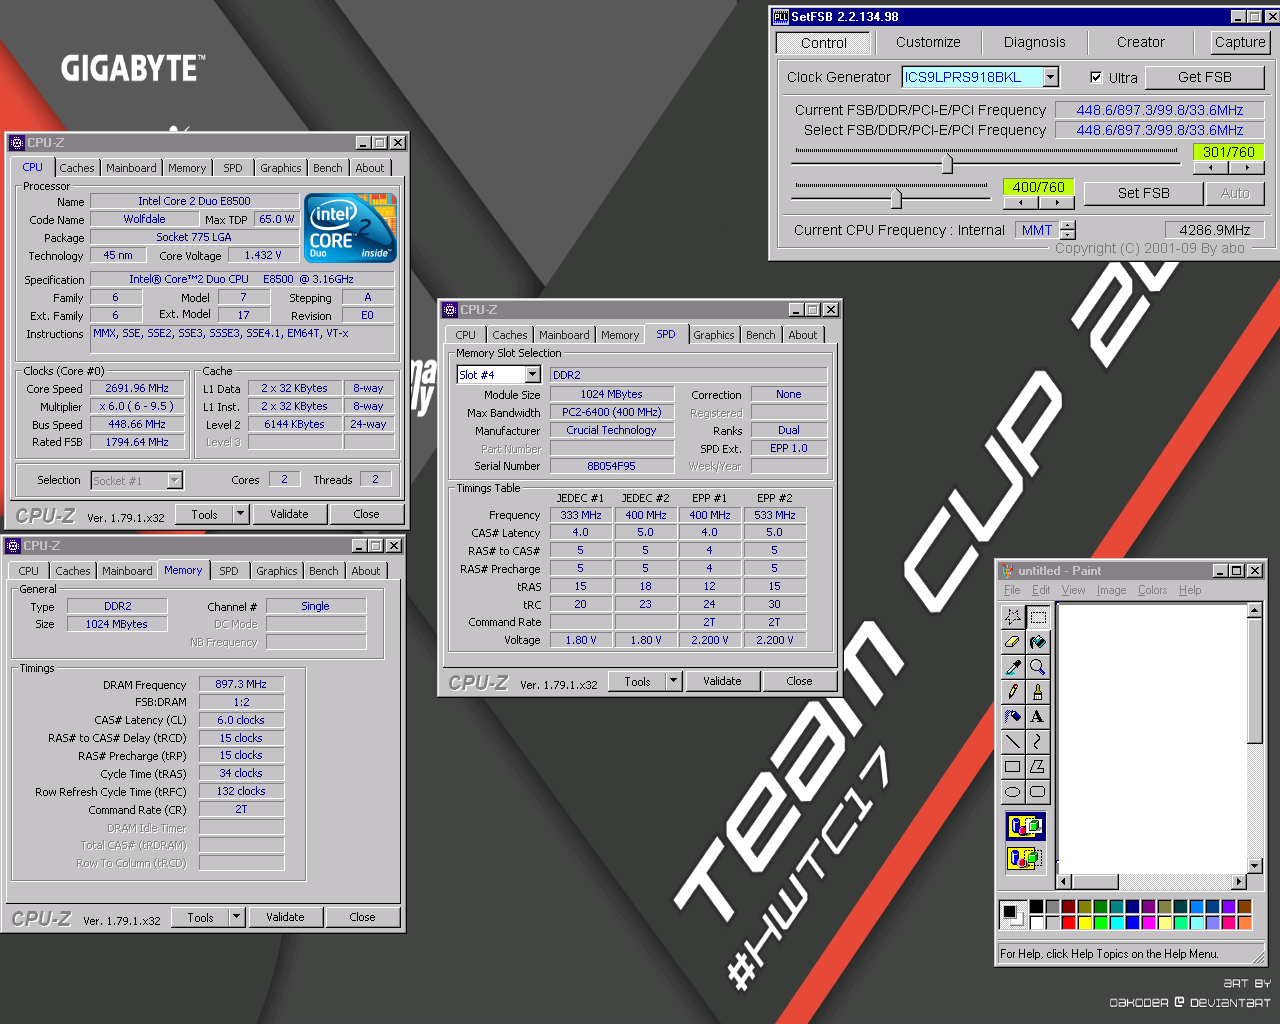
Task: Click the CPU-Z SPD window title icon
Action: [450, 310]
